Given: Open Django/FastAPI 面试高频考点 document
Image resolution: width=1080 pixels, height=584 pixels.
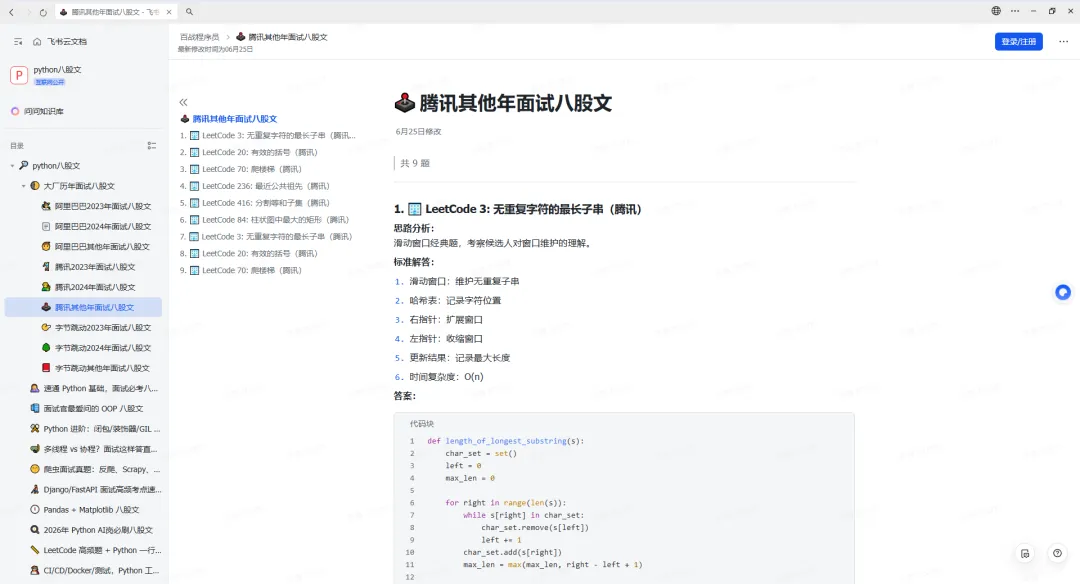Looking at the screenshot, I should [103, 490].
